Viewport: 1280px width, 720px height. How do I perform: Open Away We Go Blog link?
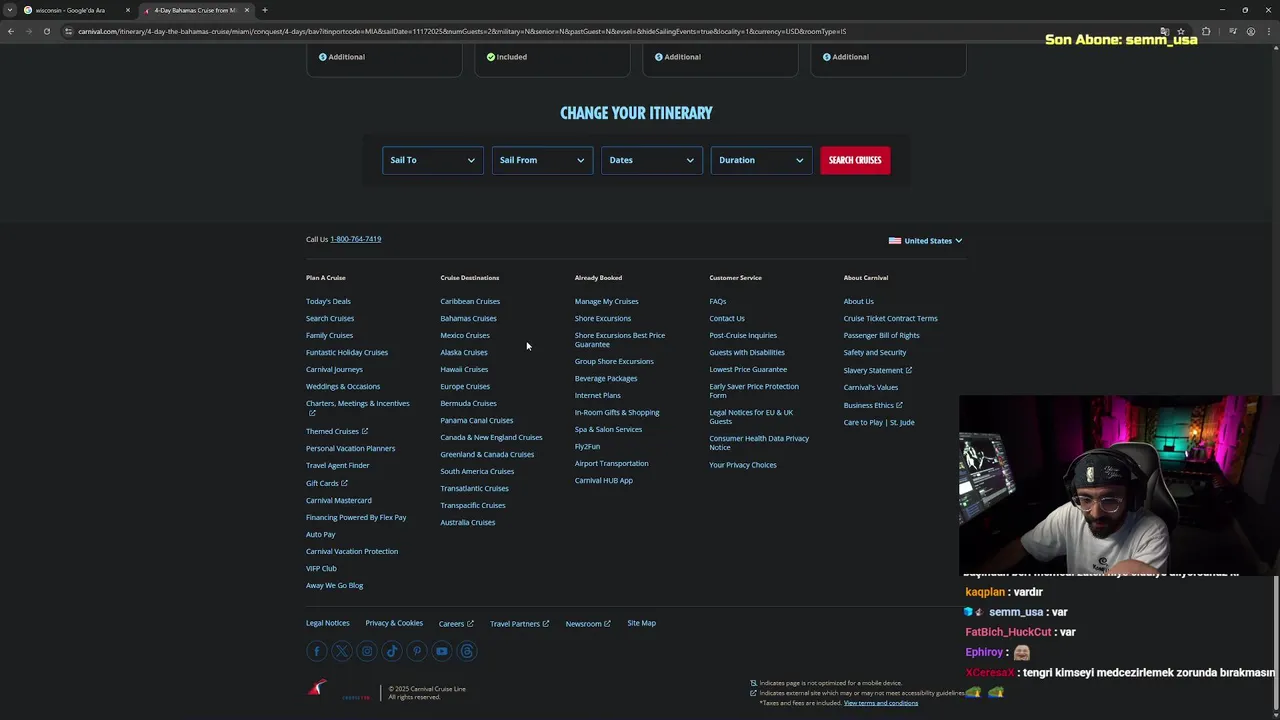tap(334, 585)
